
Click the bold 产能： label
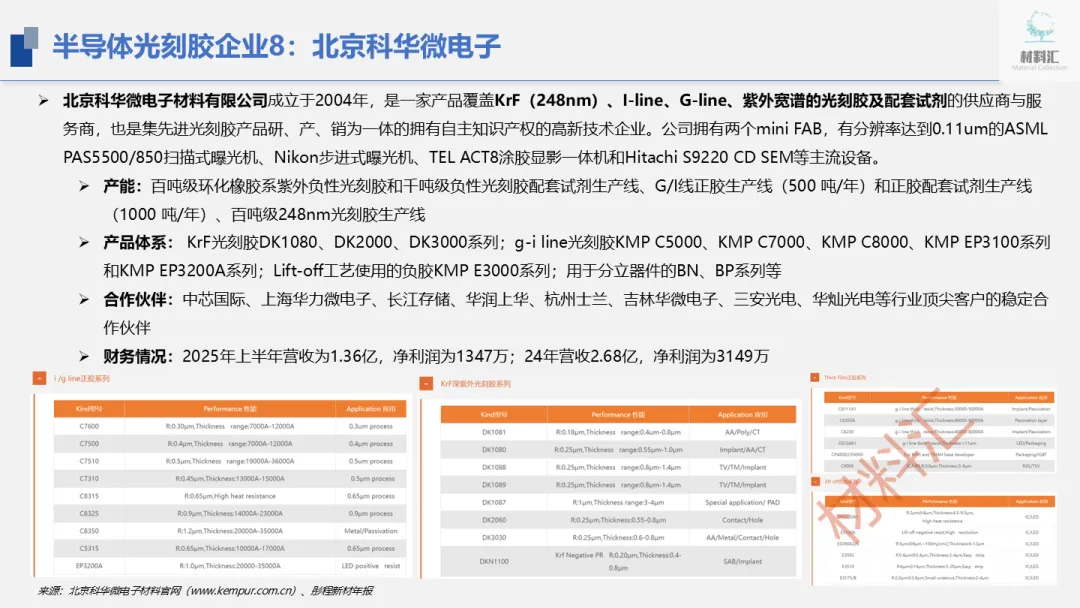(123, 187)
